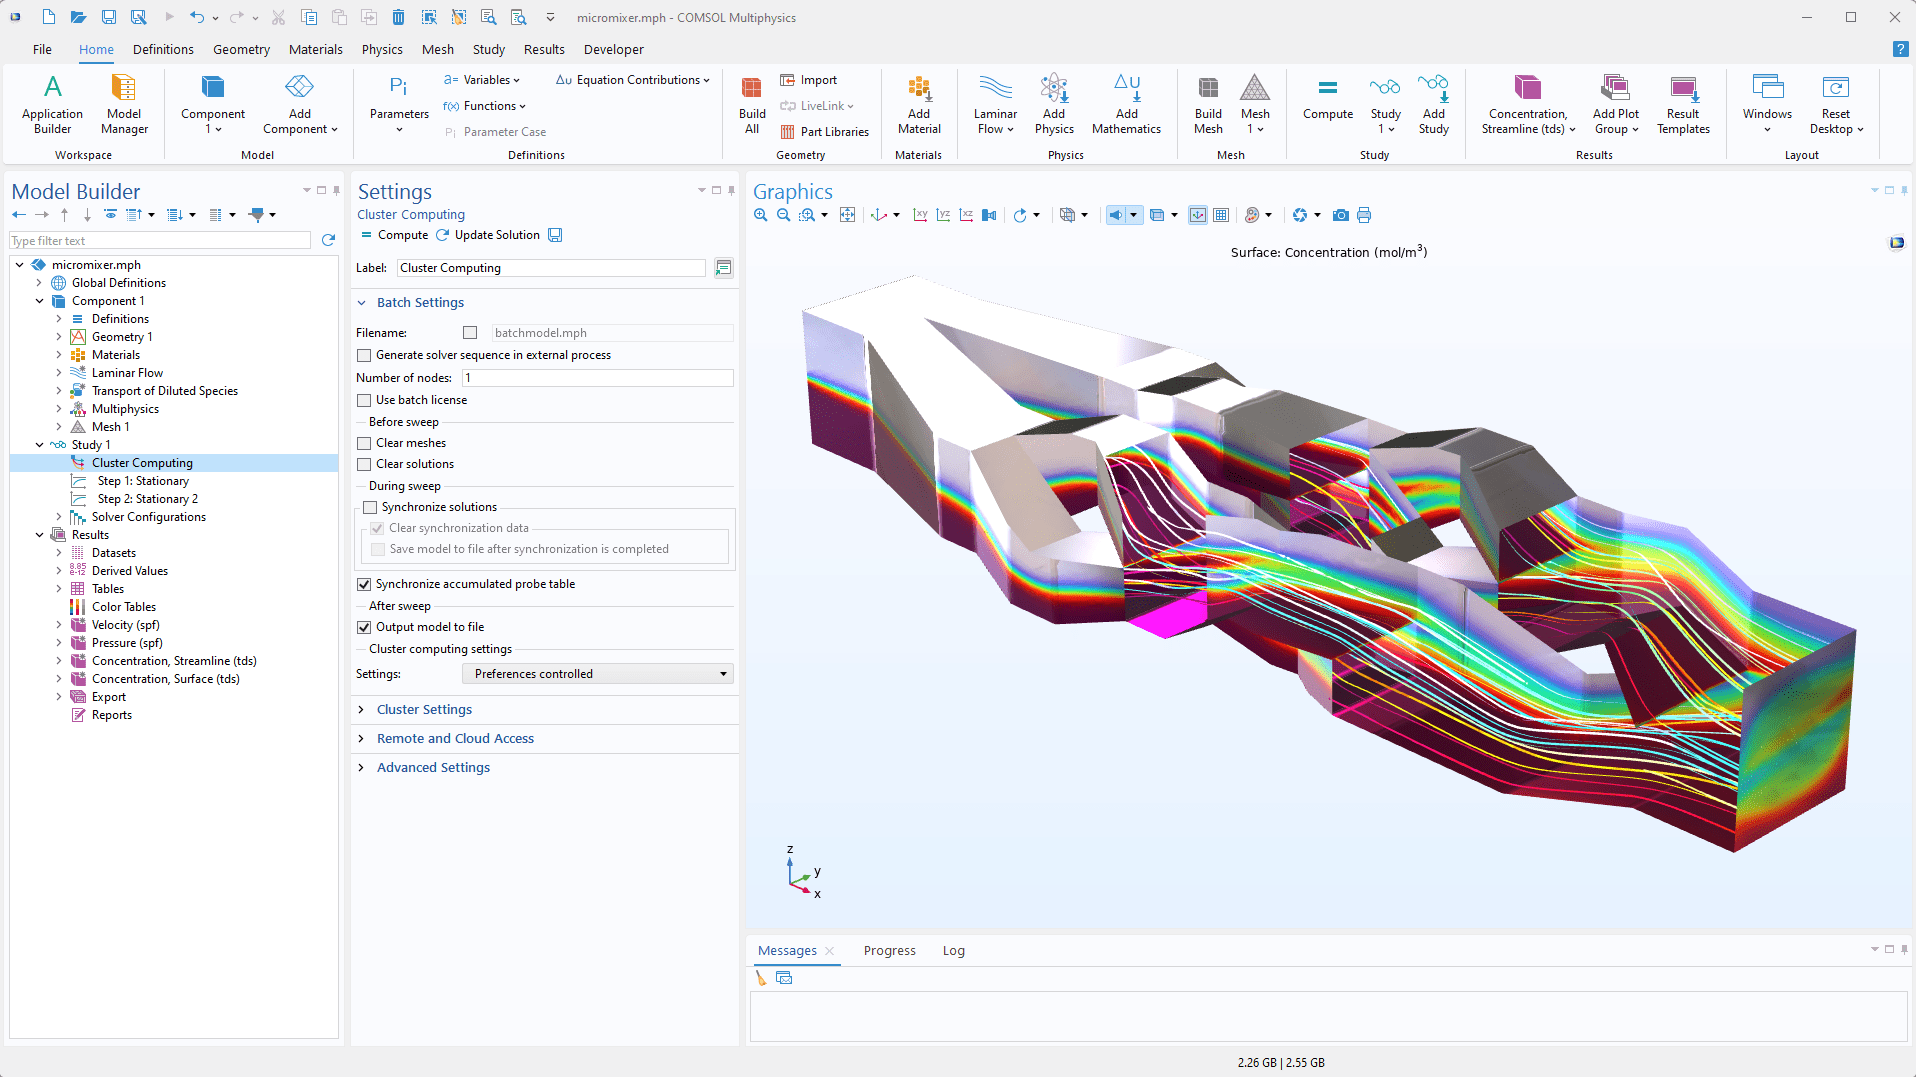The image size is (1916, 1077).
Task: Open the Settings Preferences controlled dropdown
Action: pyautogui.click(x=597, y=674)
